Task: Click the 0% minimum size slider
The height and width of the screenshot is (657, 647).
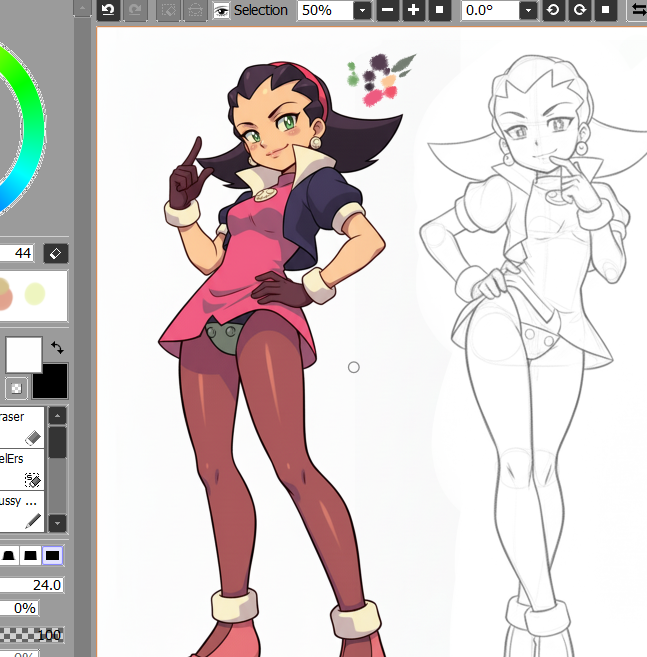Action: [19, 608]
